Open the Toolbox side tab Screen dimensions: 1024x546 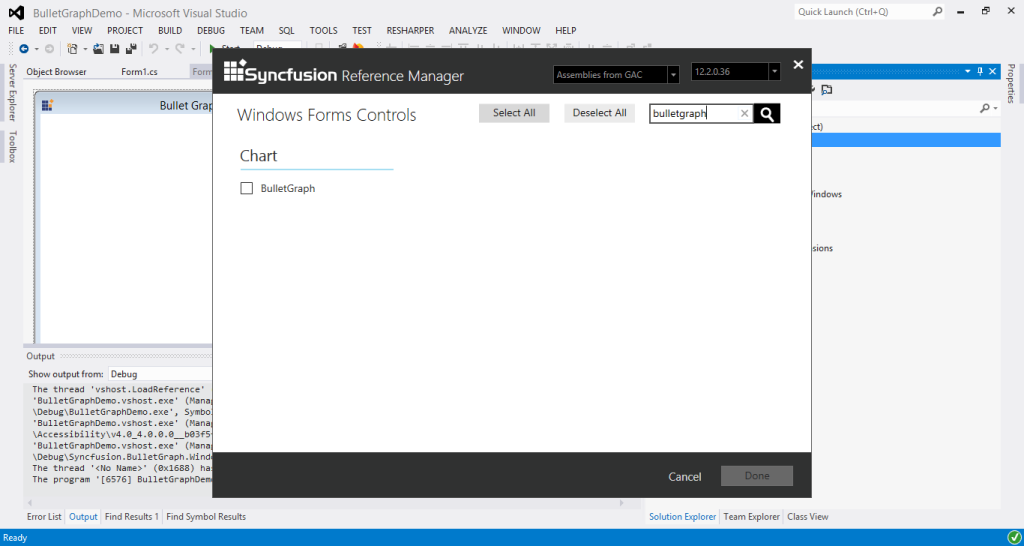pos(12,146)
